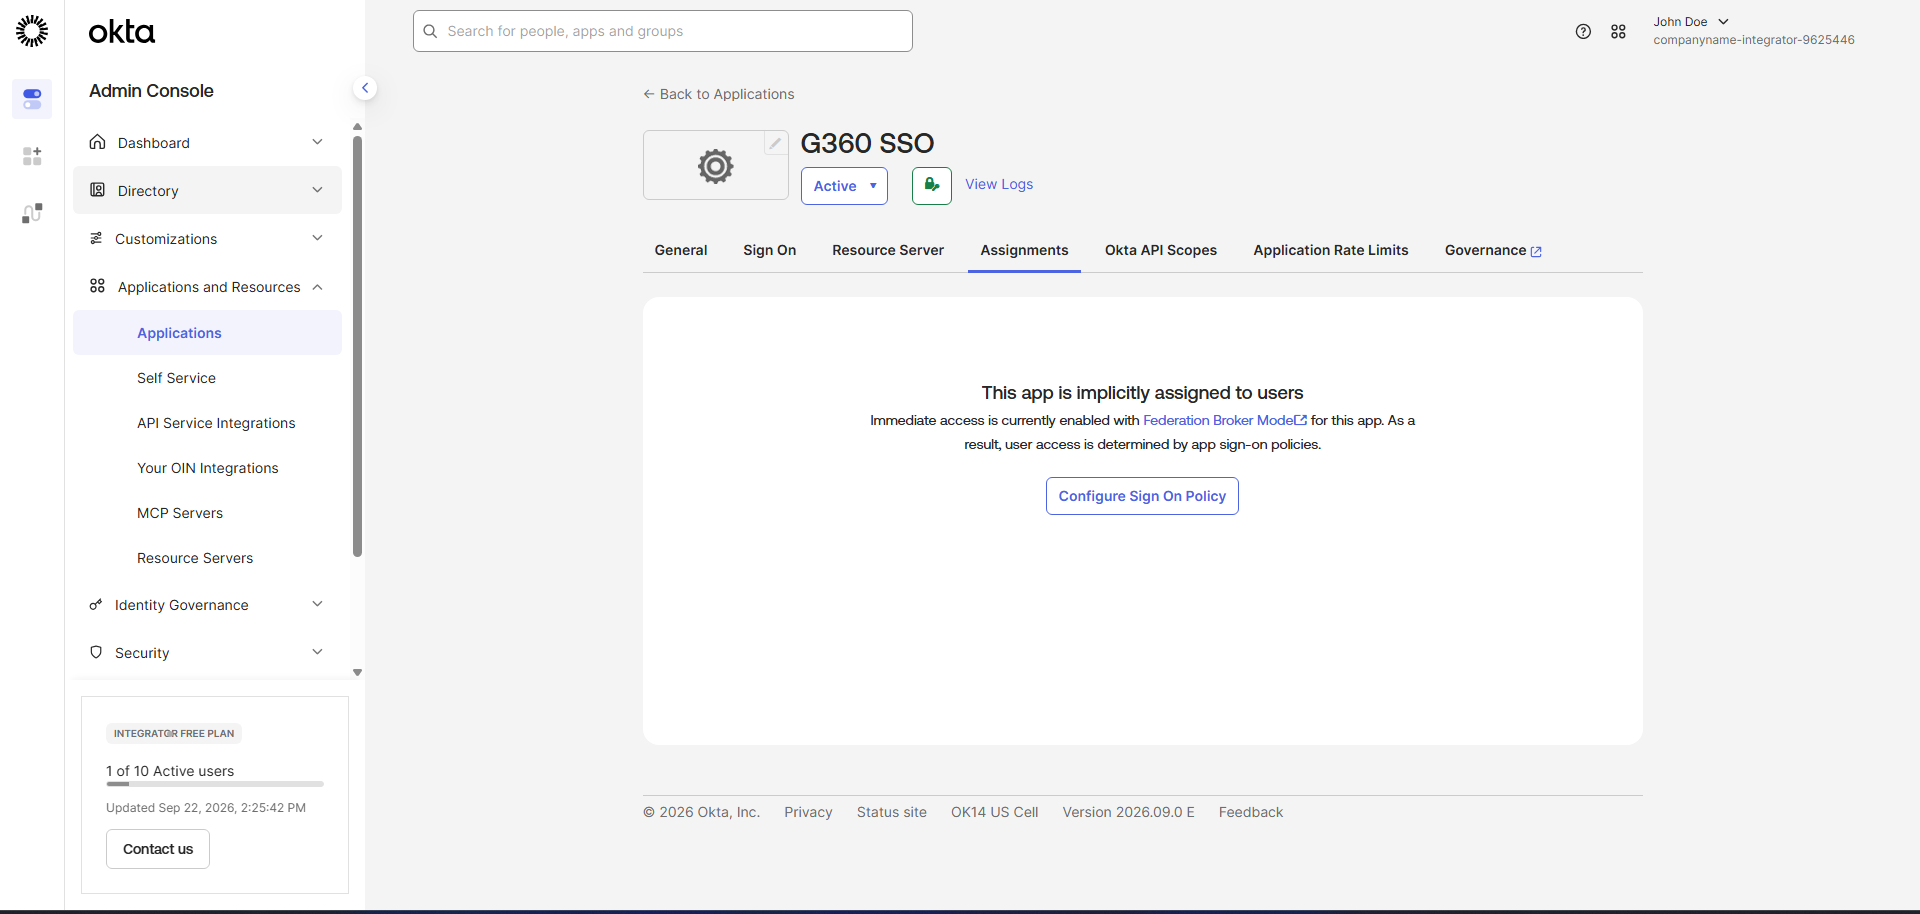Click the sidebar scrollbar down arrow

[x=357, y=673]
